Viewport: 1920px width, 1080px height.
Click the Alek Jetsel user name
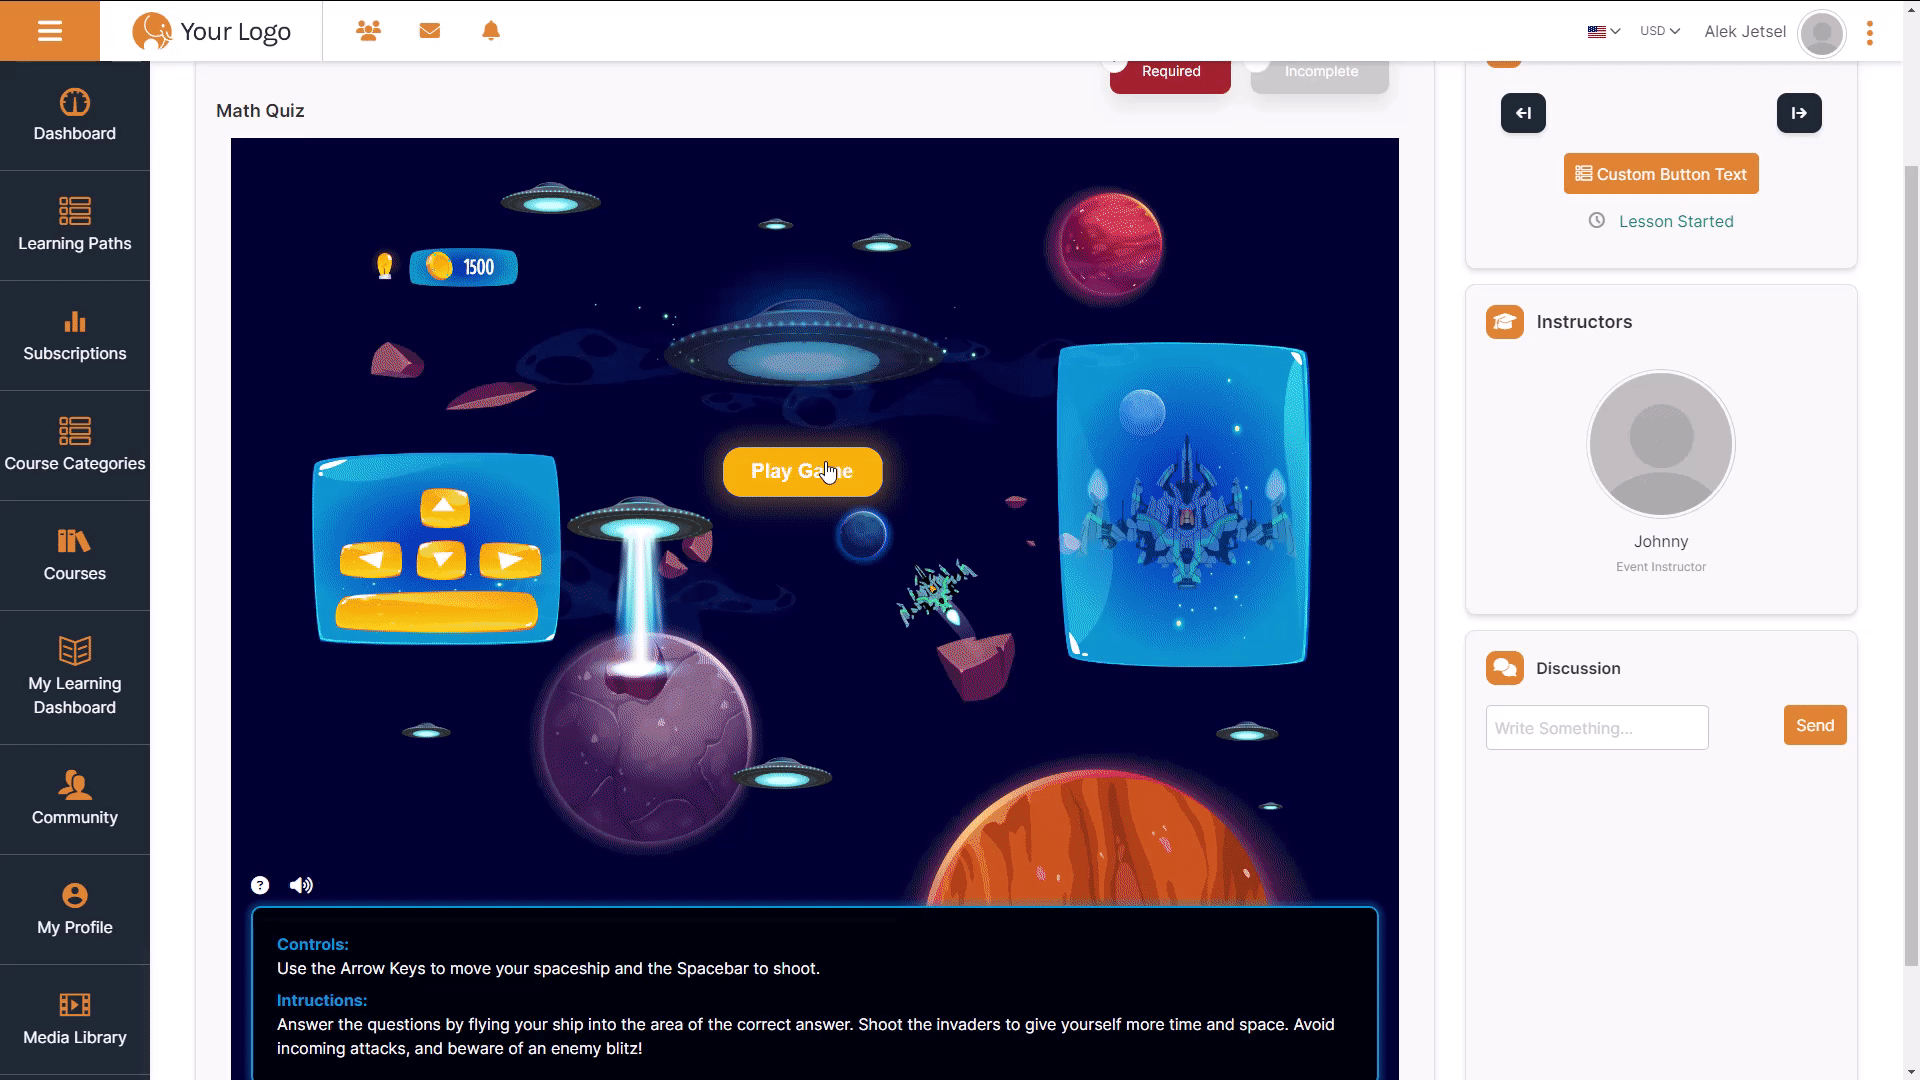click(1745, 31)
